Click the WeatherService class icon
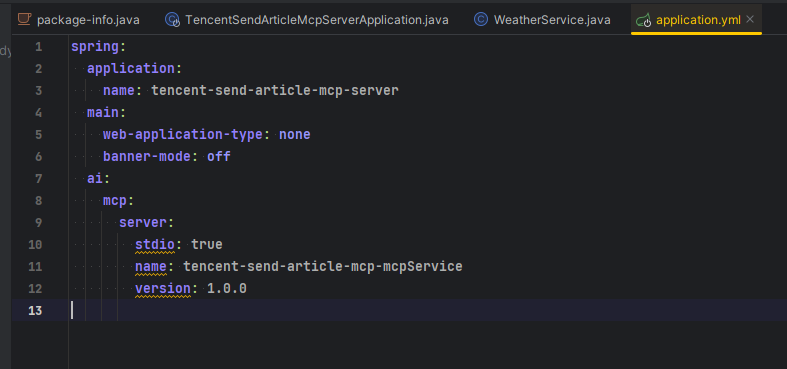The width and height of the screenshot is (787, 369). [481, 20]
